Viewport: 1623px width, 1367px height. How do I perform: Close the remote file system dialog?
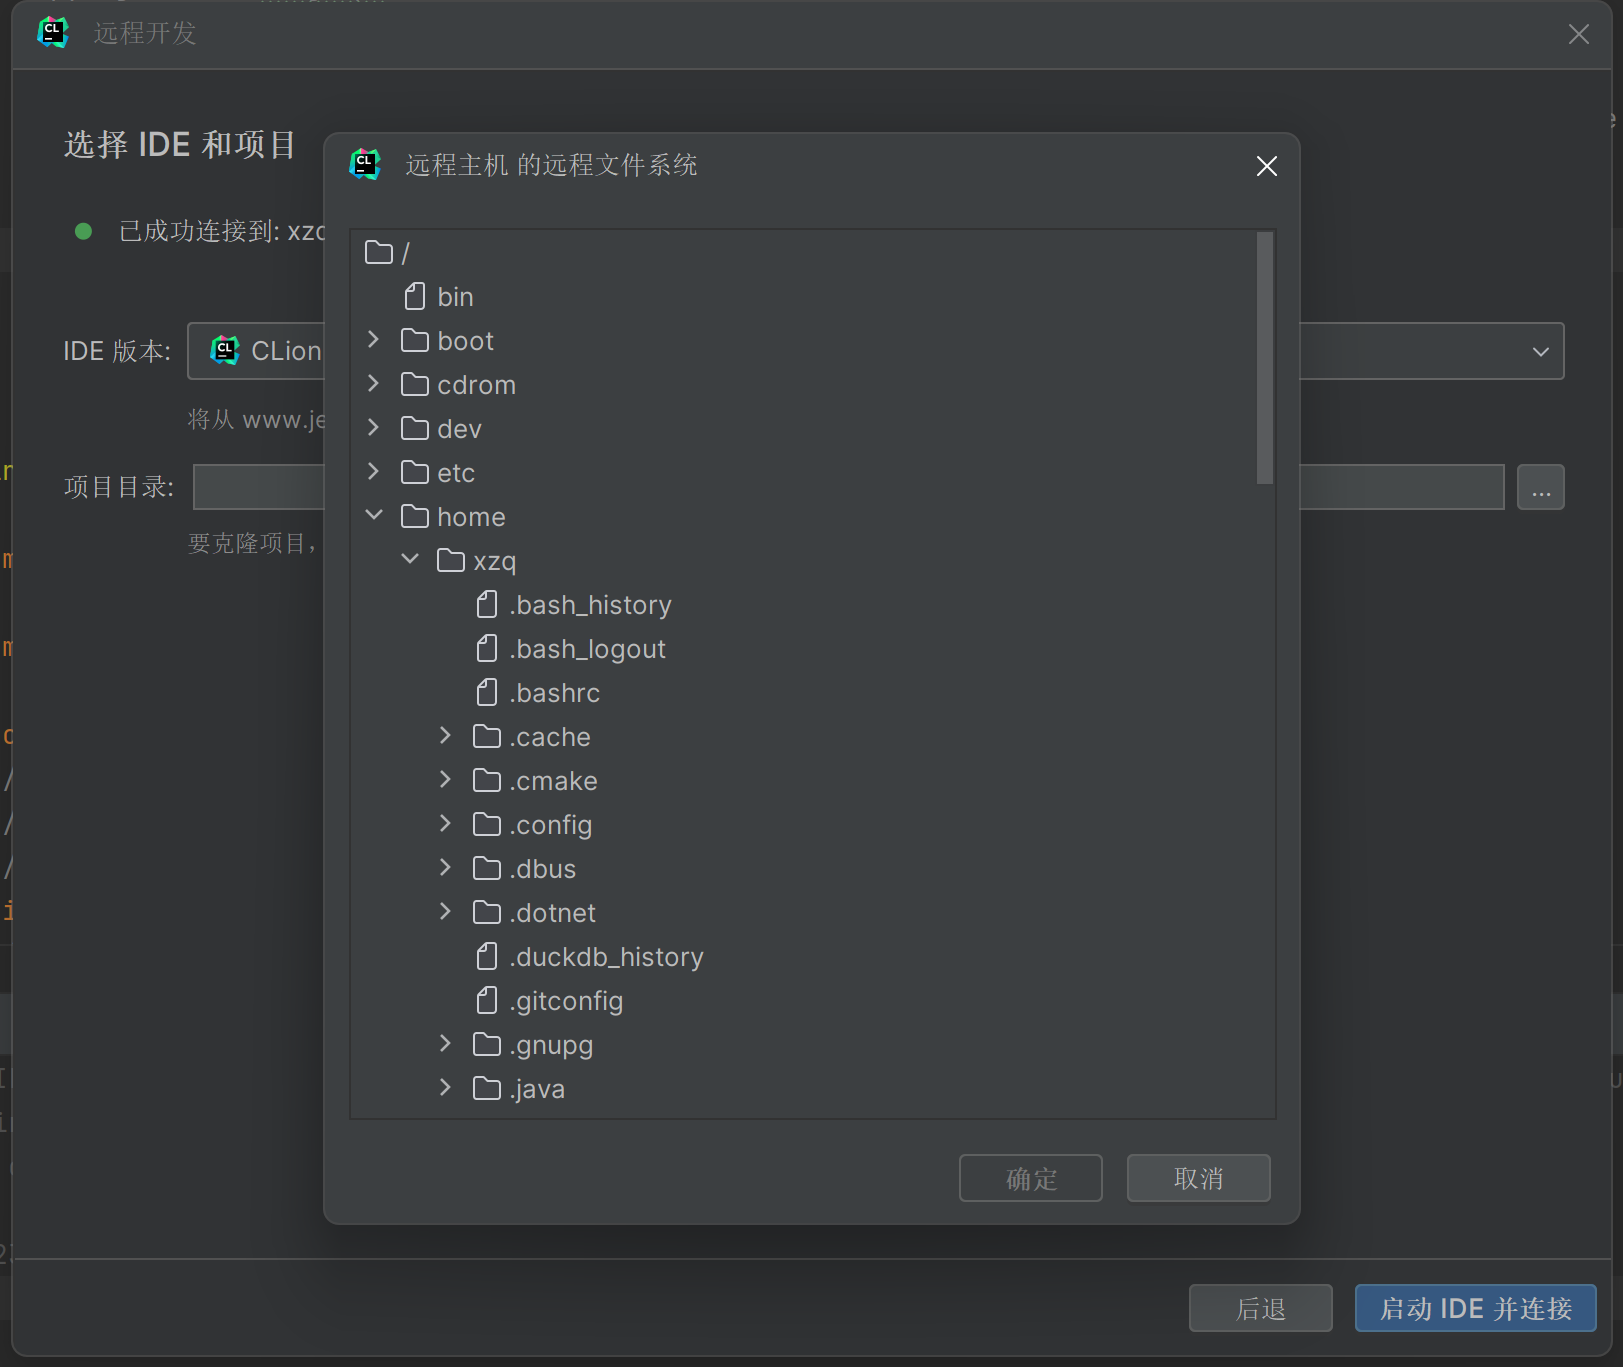point(1266,166)
